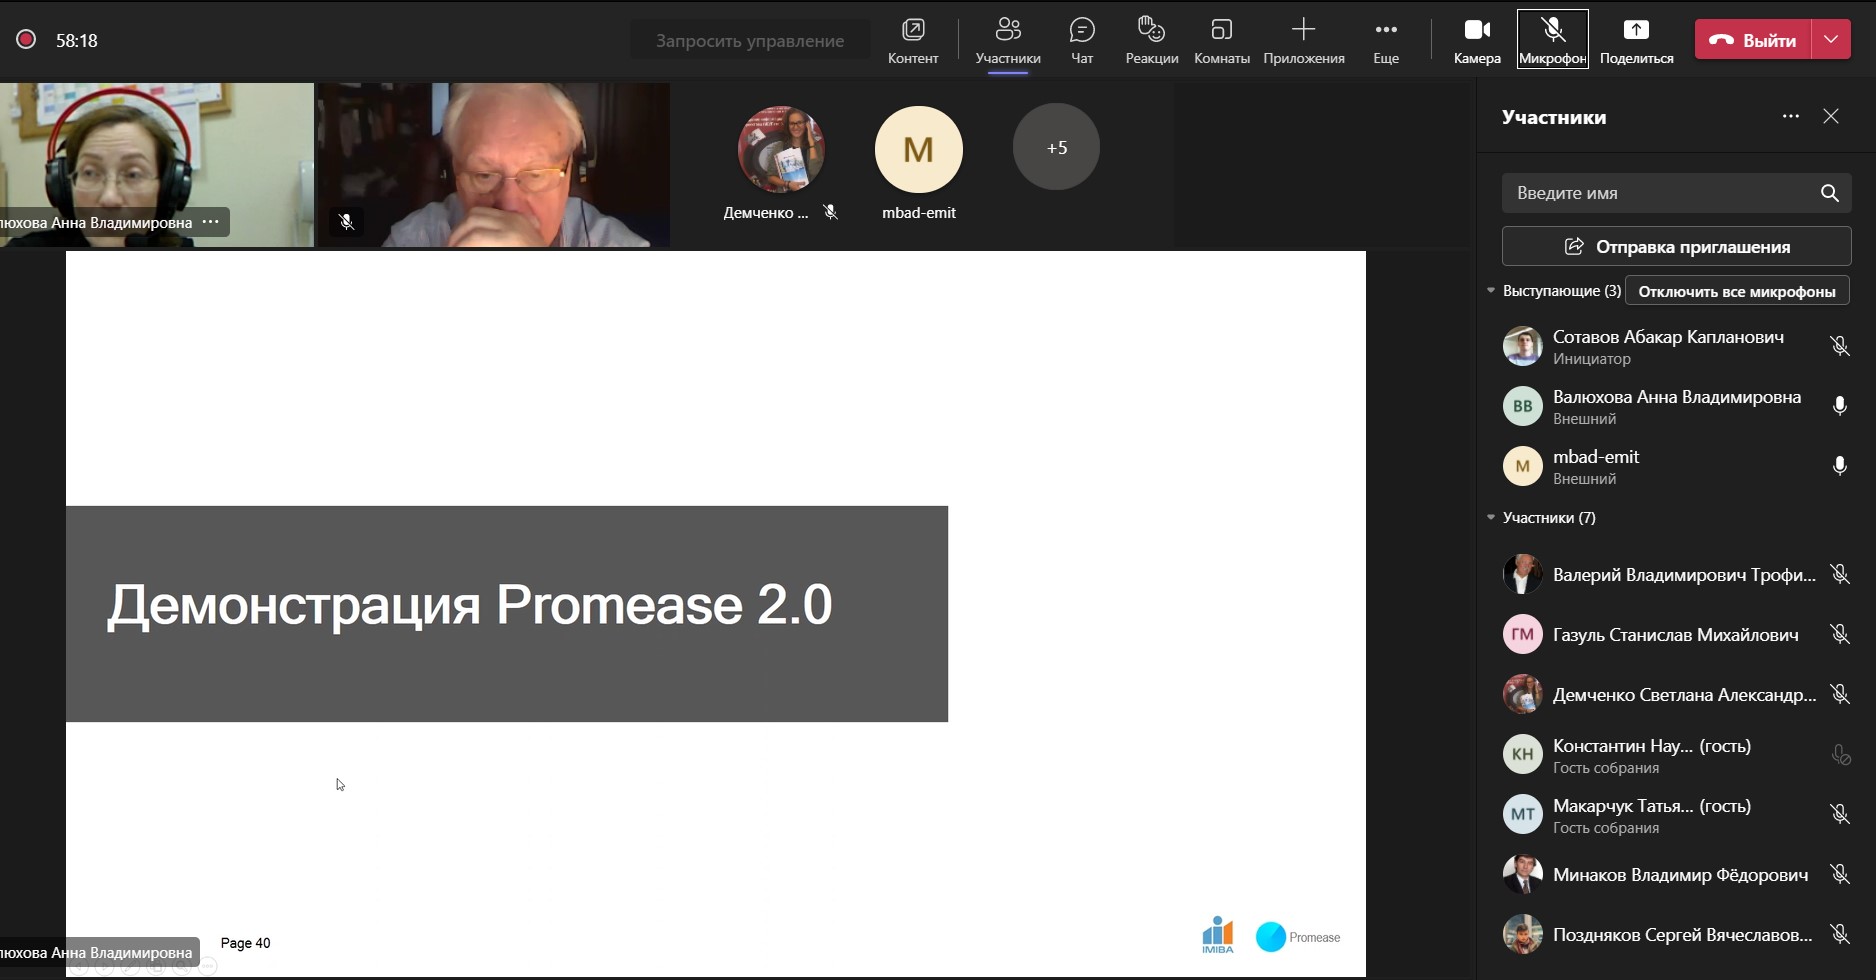Select Валюхова Анна Владимировна in list
The image size is (1876, 980).
tap(1676, 406)
